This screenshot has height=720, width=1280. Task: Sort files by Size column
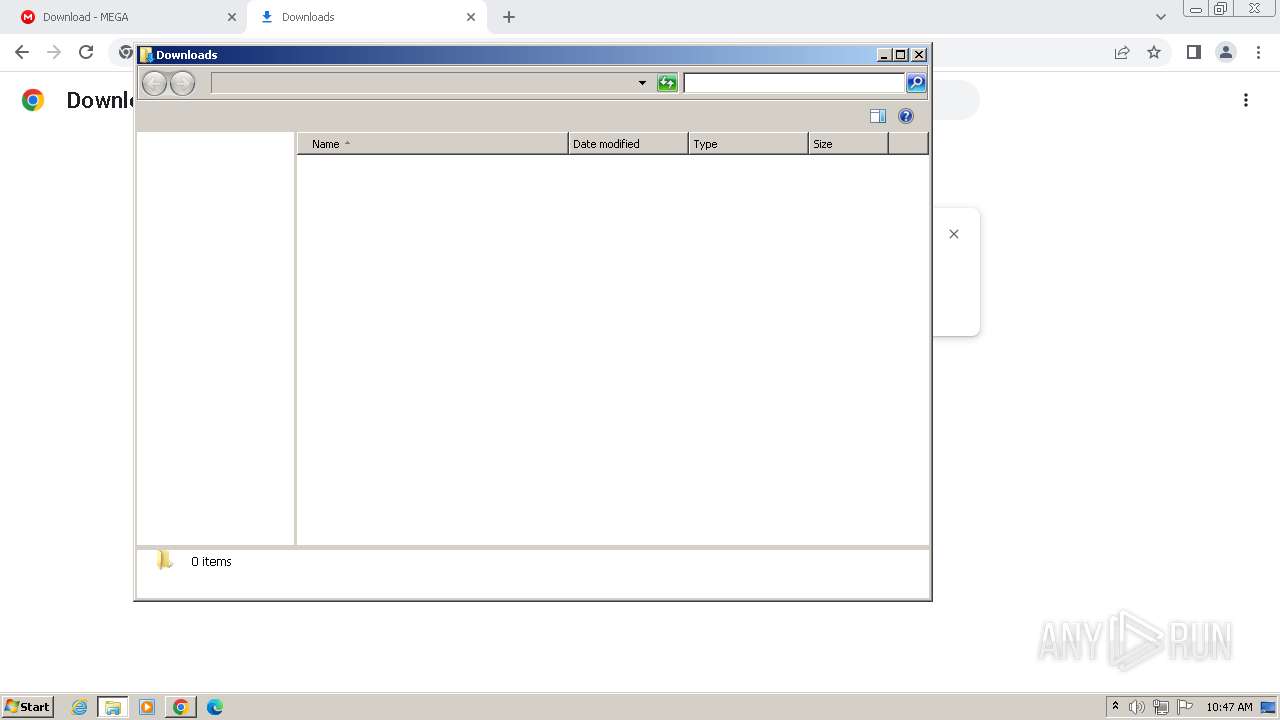848,144
